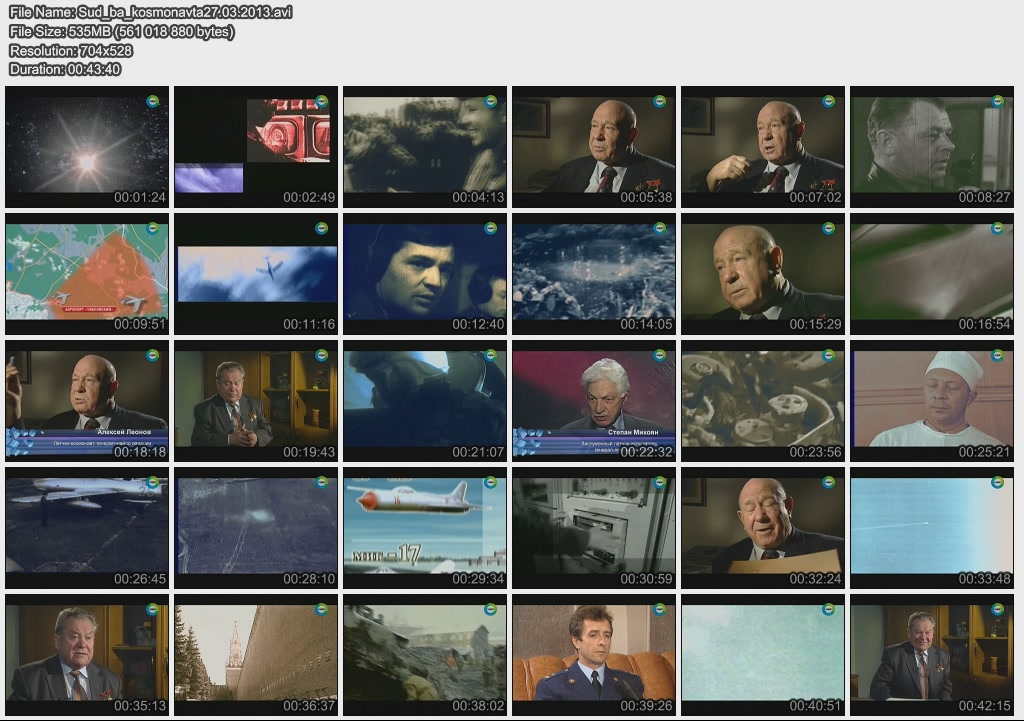Click the 00:14:05 timestamp label
This screenshot has width=1024, height=721.
pyautogui.click(x=647, y=324)
